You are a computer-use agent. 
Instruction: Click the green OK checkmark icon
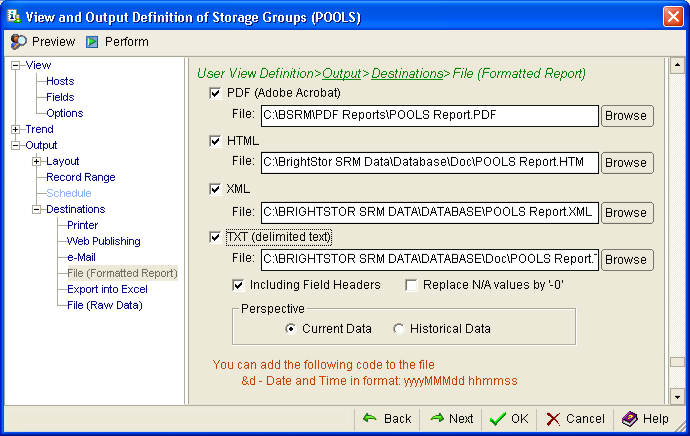[497, 418]
